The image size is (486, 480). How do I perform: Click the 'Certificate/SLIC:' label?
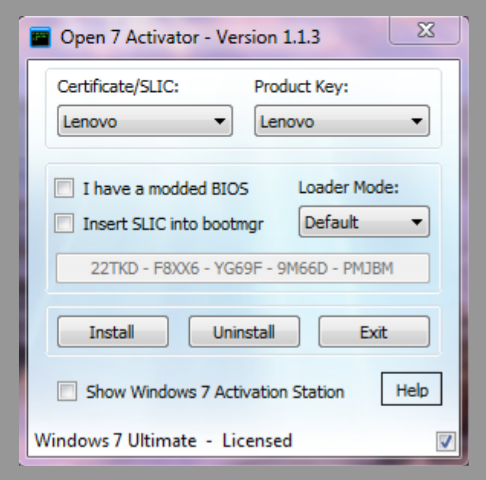coord(118,87)
